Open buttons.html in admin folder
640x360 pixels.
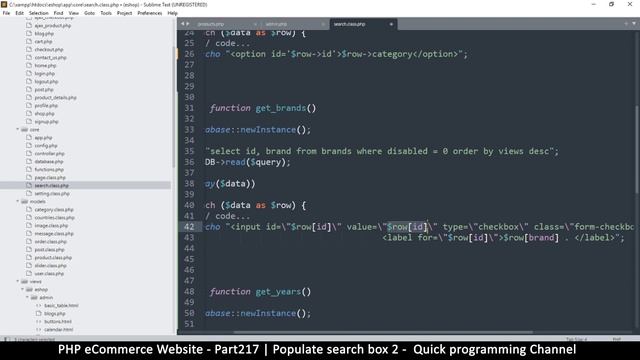click(x=58, y=322)
